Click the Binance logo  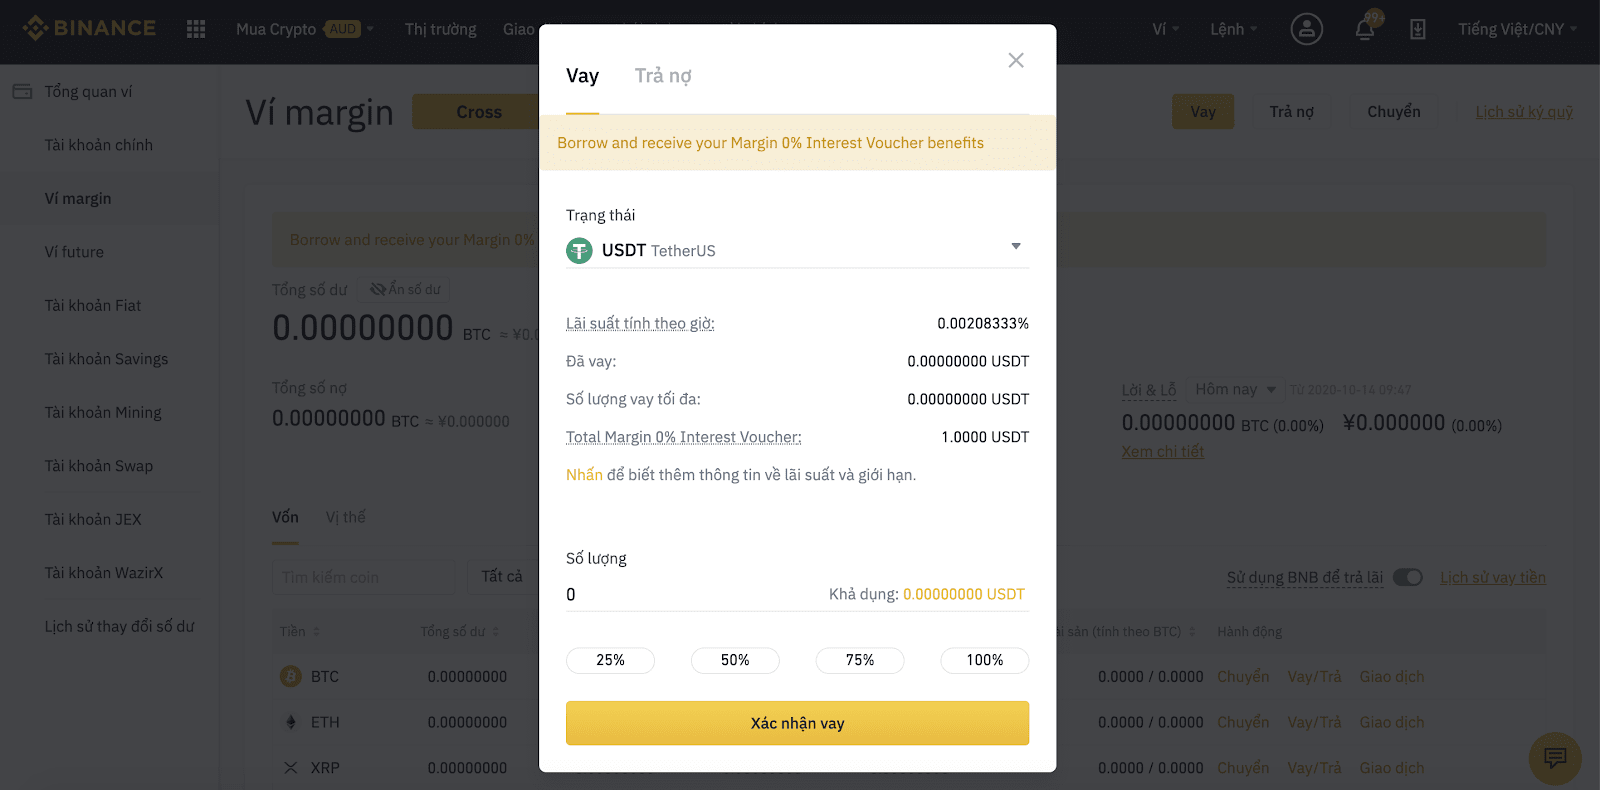tap(89, 28)
